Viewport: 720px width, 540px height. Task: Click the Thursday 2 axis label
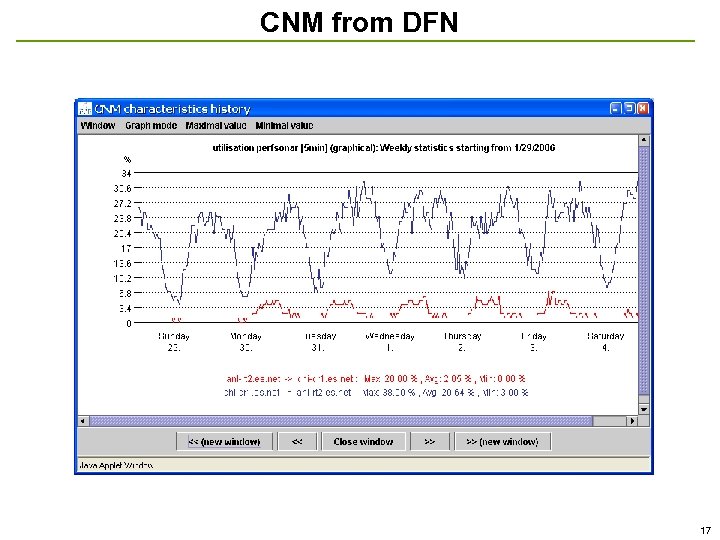click(x=462, y=342)
